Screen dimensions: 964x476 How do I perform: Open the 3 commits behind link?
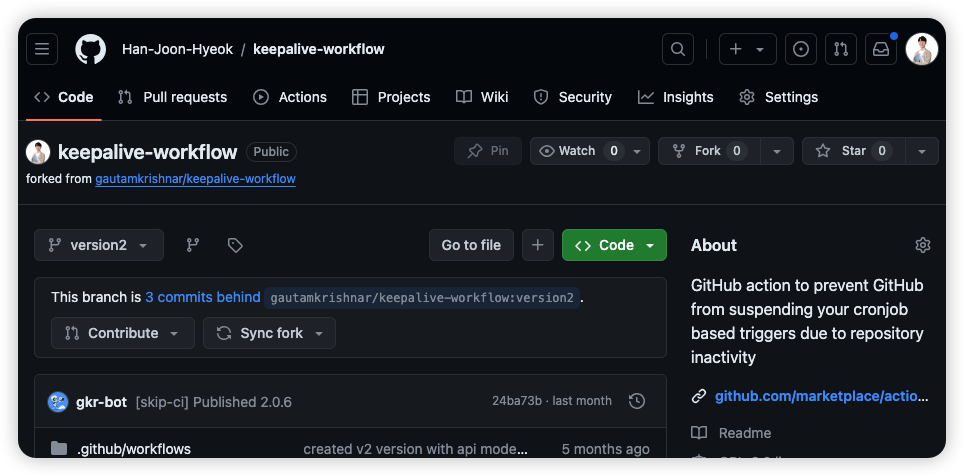(203, 297)
